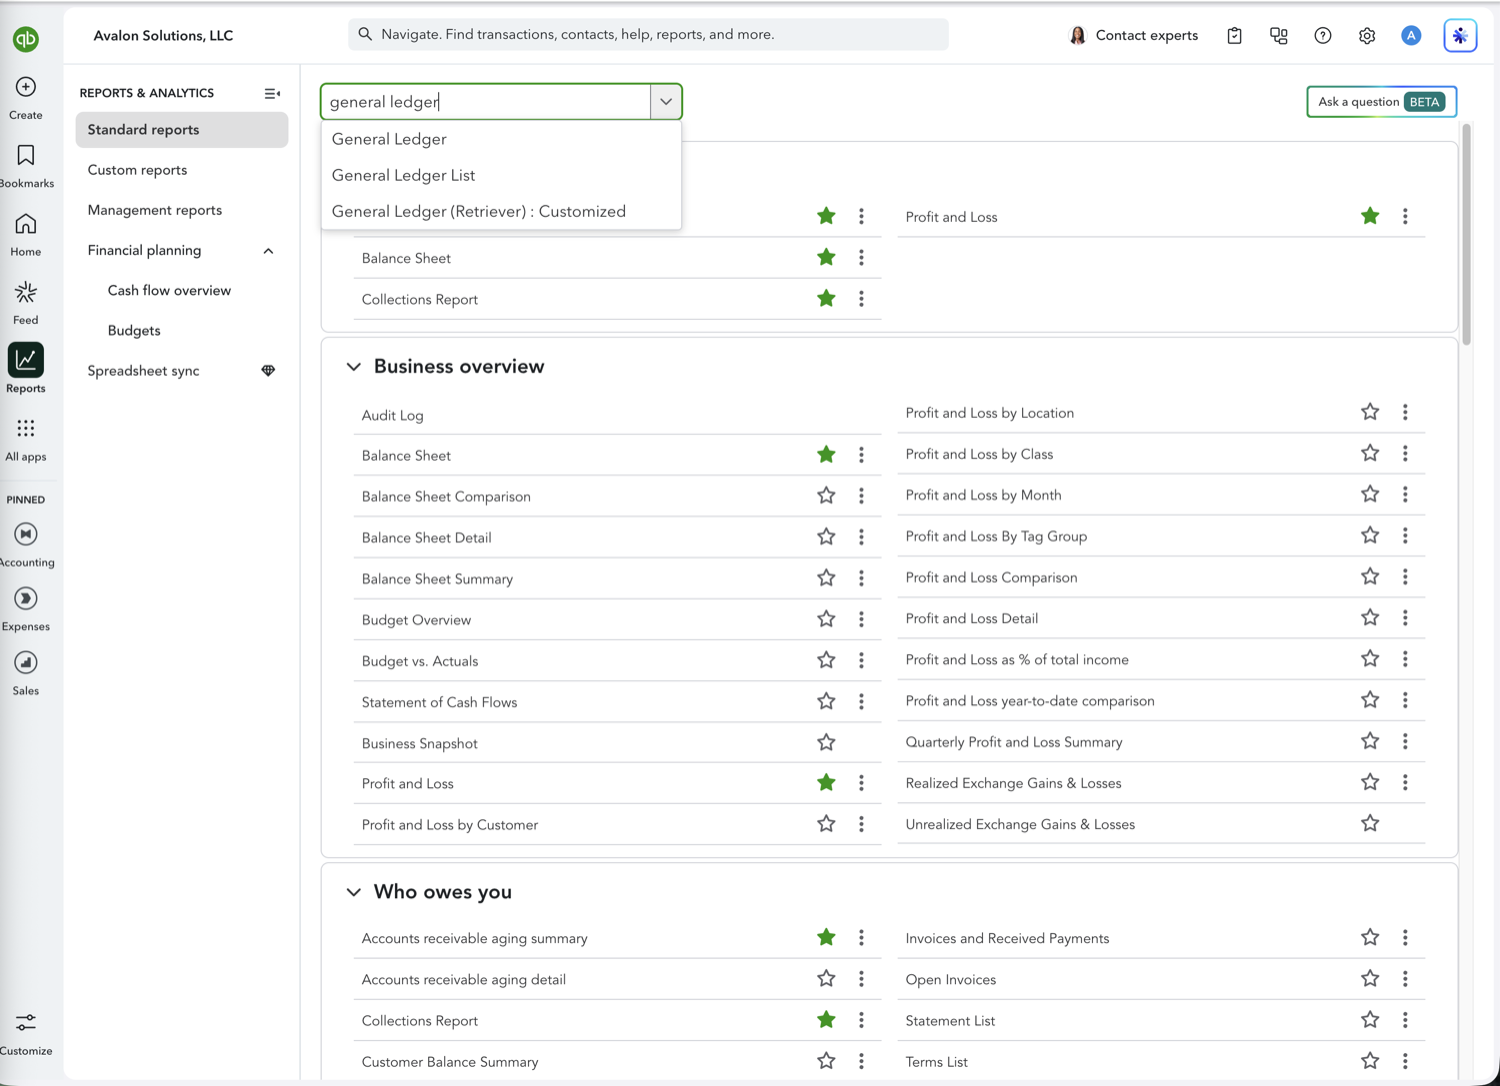Open Terms List report
This screenshot has width=1500, height=1086.
click(x=936, y=1062)
